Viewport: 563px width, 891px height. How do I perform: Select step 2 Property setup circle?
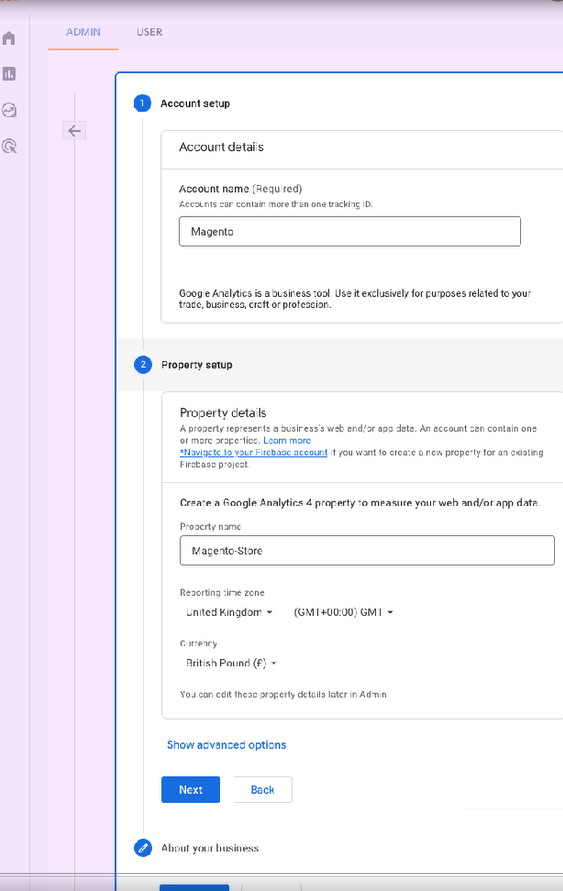(143, 364)
